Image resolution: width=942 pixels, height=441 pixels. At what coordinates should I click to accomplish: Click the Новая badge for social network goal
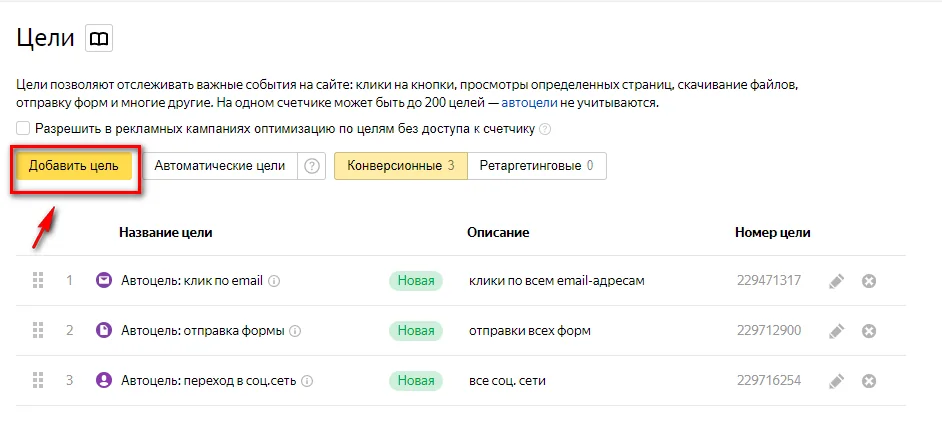pos(416,381)
